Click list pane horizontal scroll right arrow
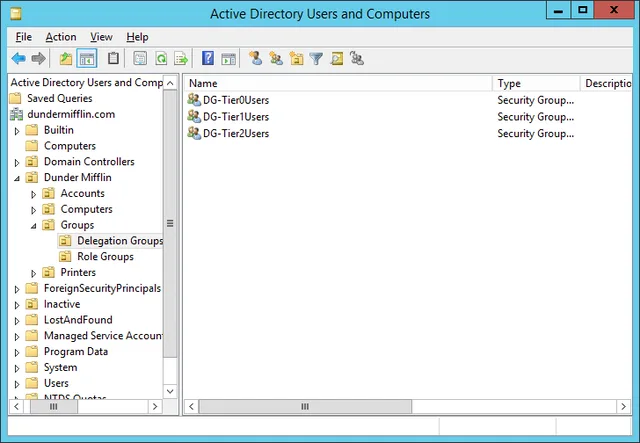Screen dimensions: 640x443 click(x=623, y=406)
